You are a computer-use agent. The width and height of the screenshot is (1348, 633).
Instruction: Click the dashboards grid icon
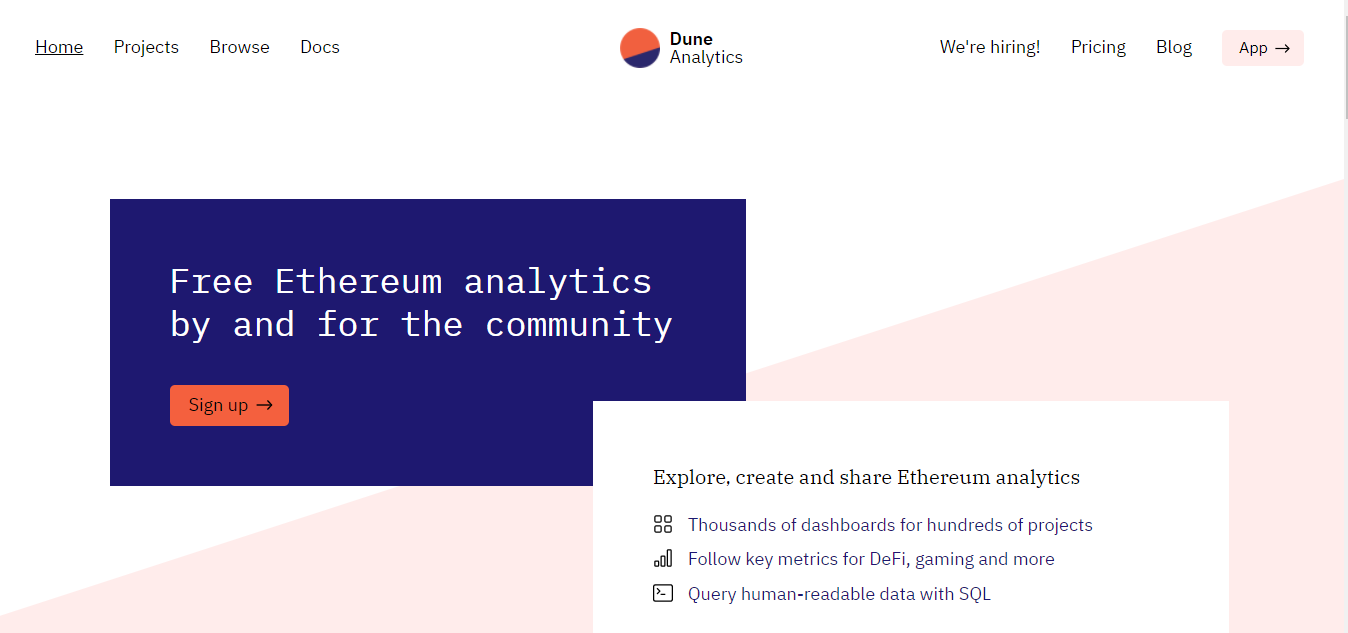(x=663, y=525)
